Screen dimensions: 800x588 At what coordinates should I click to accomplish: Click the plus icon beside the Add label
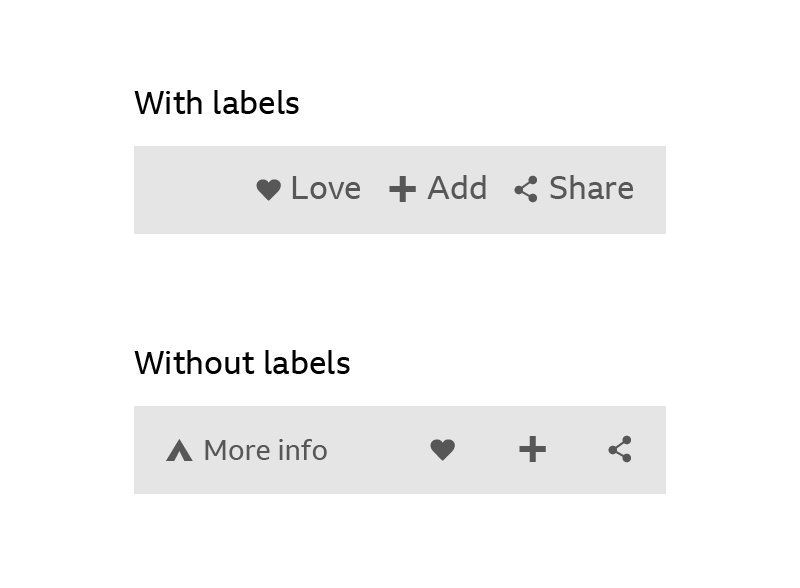(x=402, y=189)
